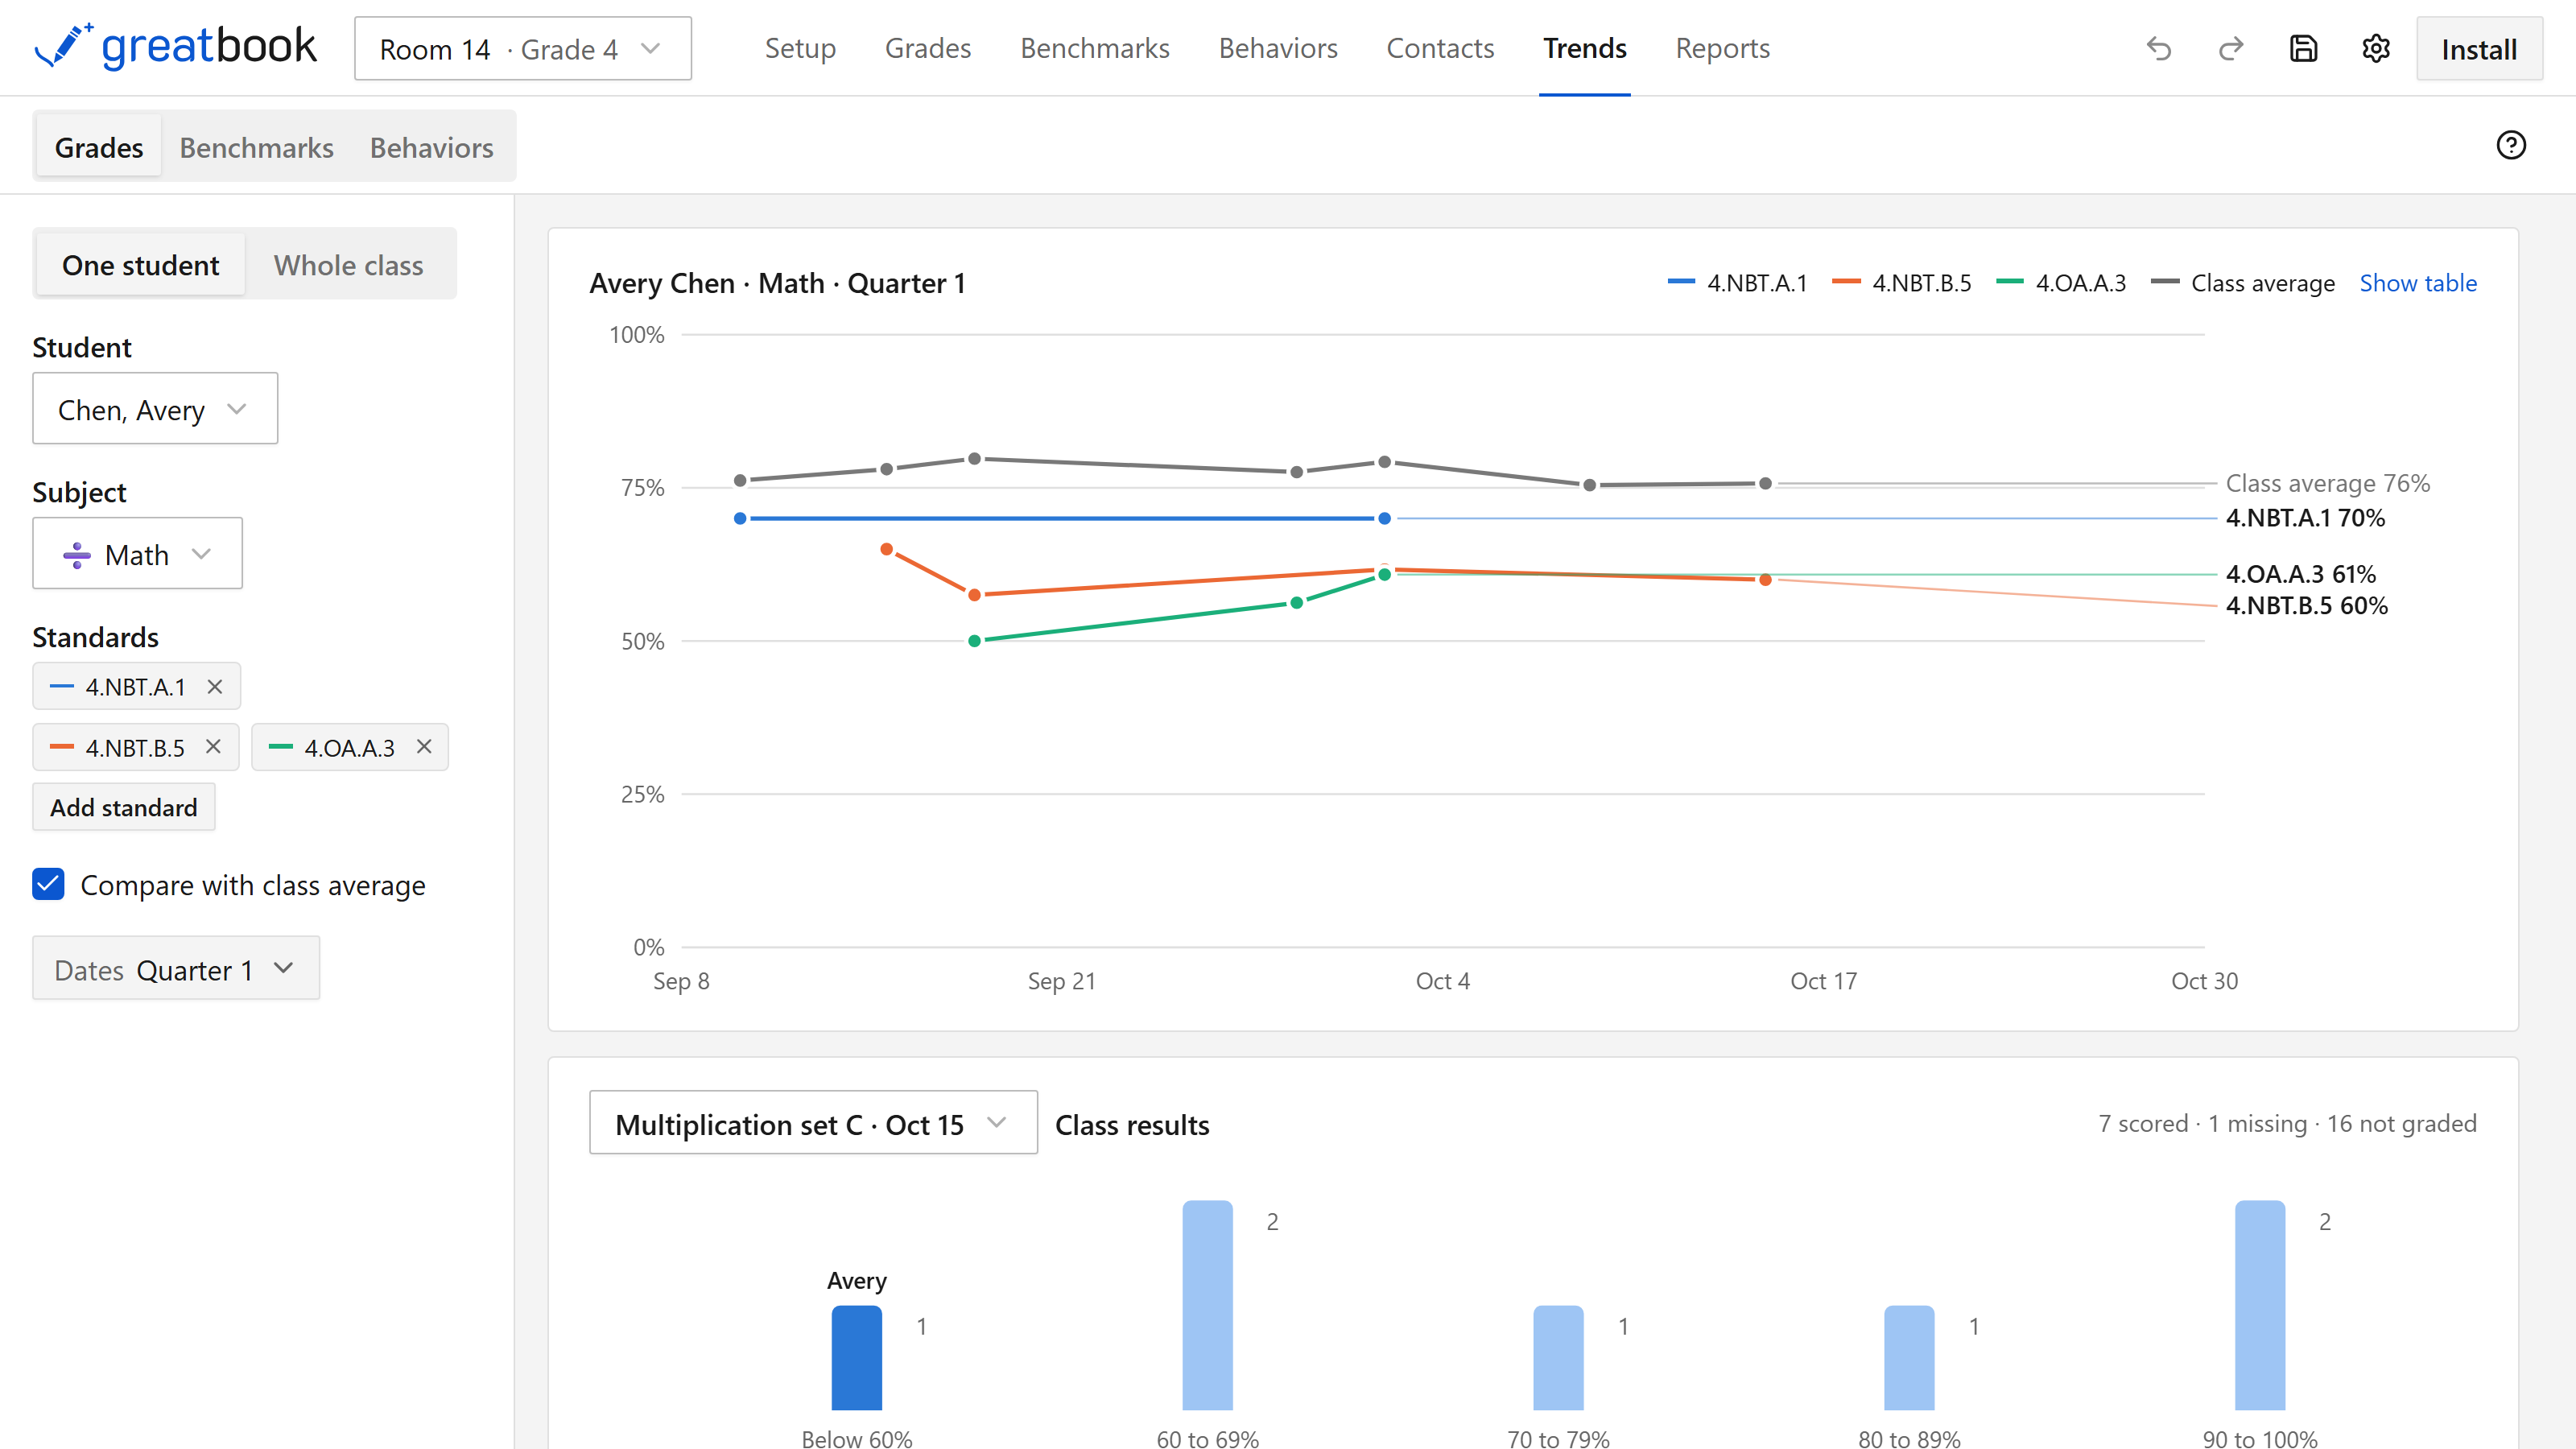Open the help question mark icon
Image resolution: width=2576 pixels, height=1449 pixels.
click(x=2511, y=145)
